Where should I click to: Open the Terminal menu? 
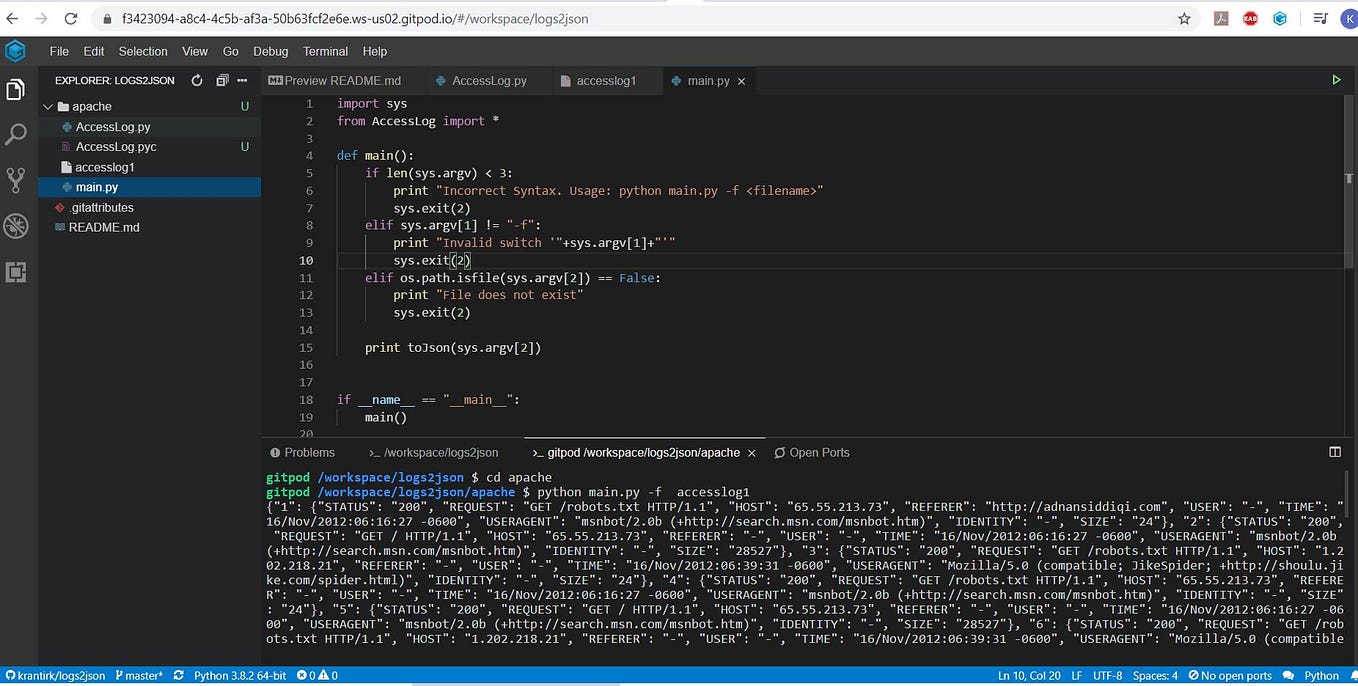pyautogui.click(x=325, y=51)
